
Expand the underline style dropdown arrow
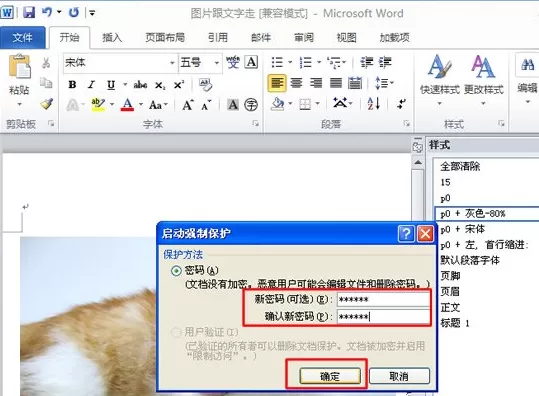click(125, 85)
